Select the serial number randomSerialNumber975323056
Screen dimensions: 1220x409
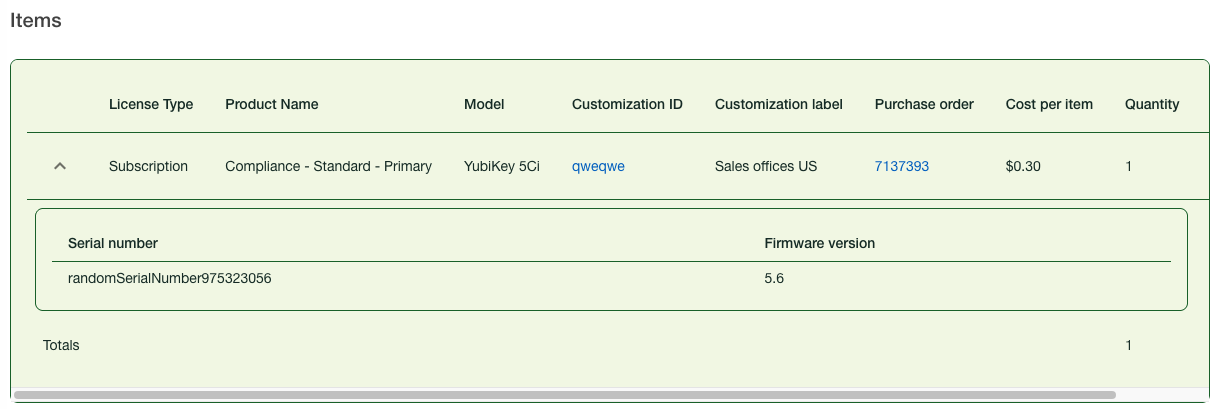click(x=170, y=279)
